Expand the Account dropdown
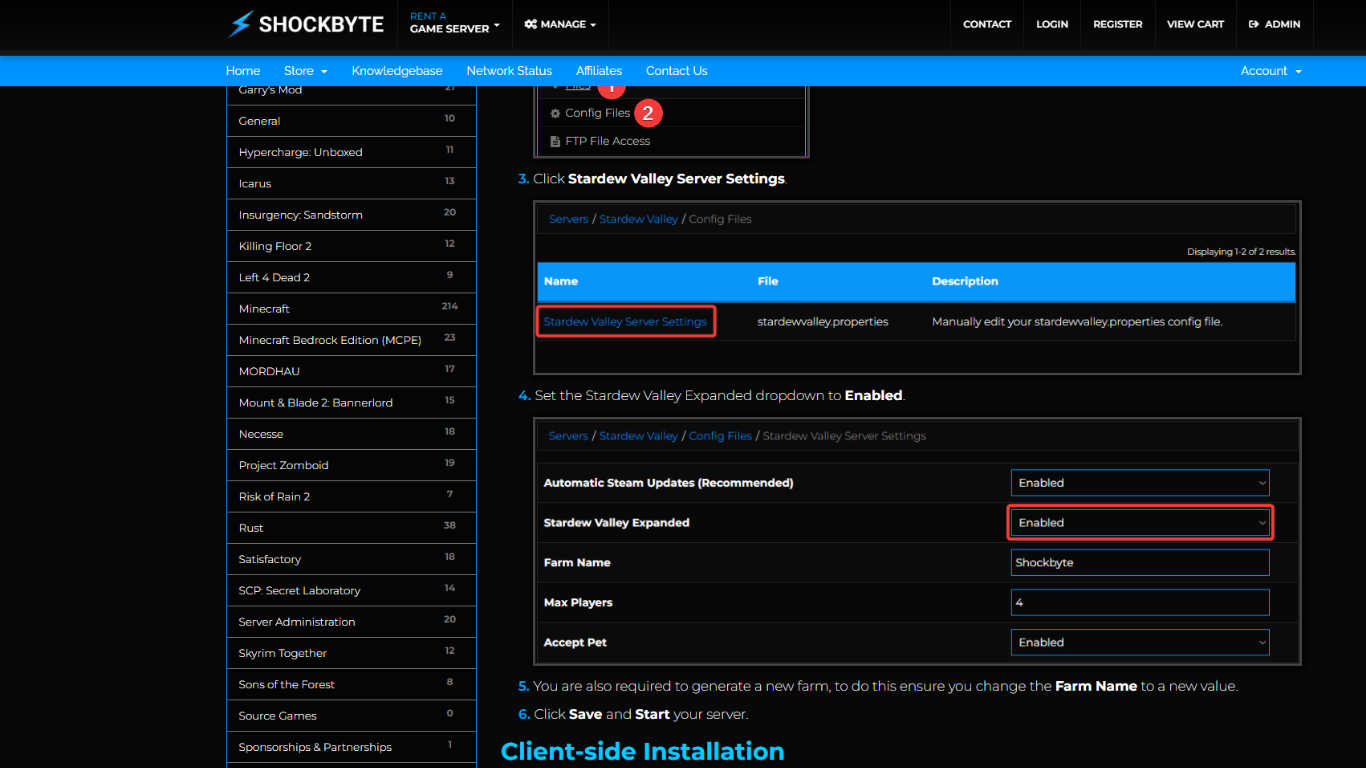This screenshot has height=768, width=1366. [x=1271, y=71]
